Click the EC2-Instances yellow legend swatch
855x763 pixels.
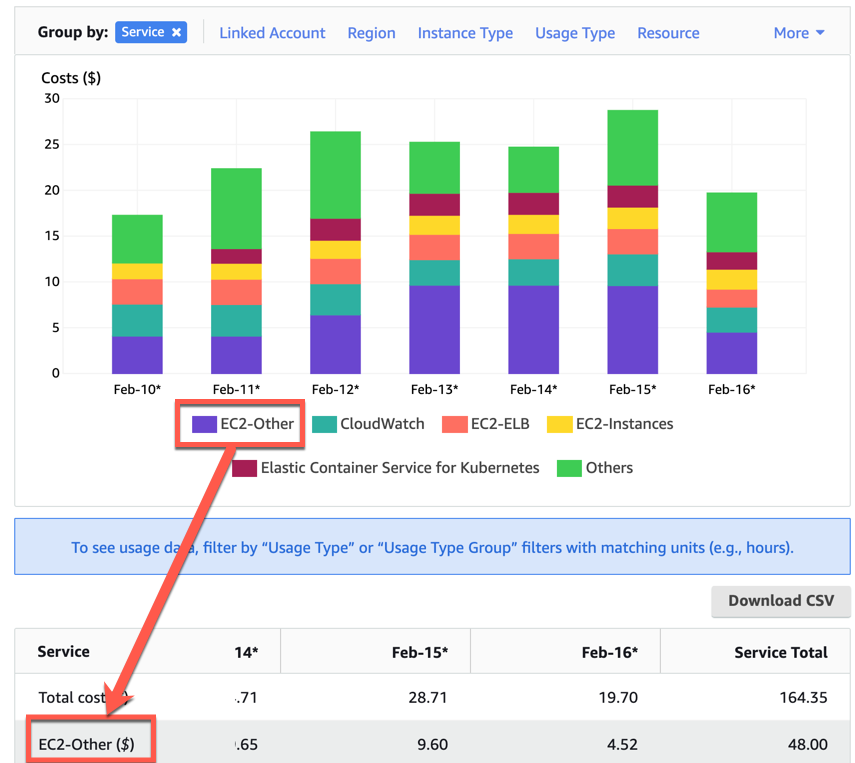[x=560, y=424]
